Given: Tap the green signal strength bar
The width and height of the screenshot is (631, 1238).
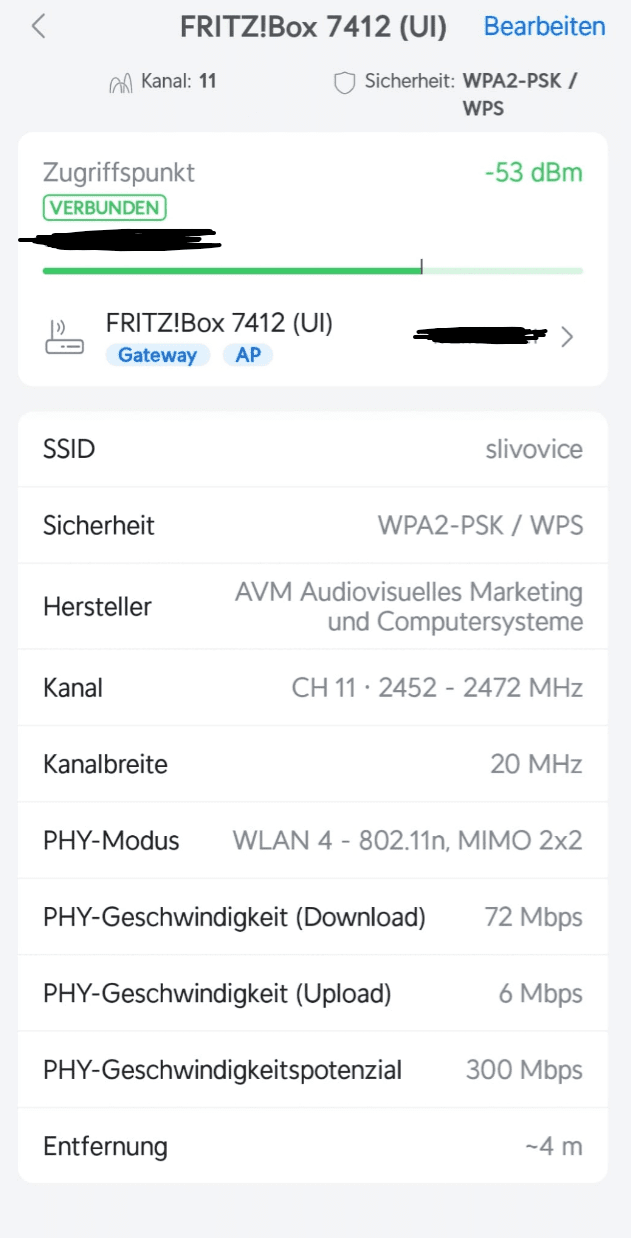Looking at the screenshot, I should (231, 270).
